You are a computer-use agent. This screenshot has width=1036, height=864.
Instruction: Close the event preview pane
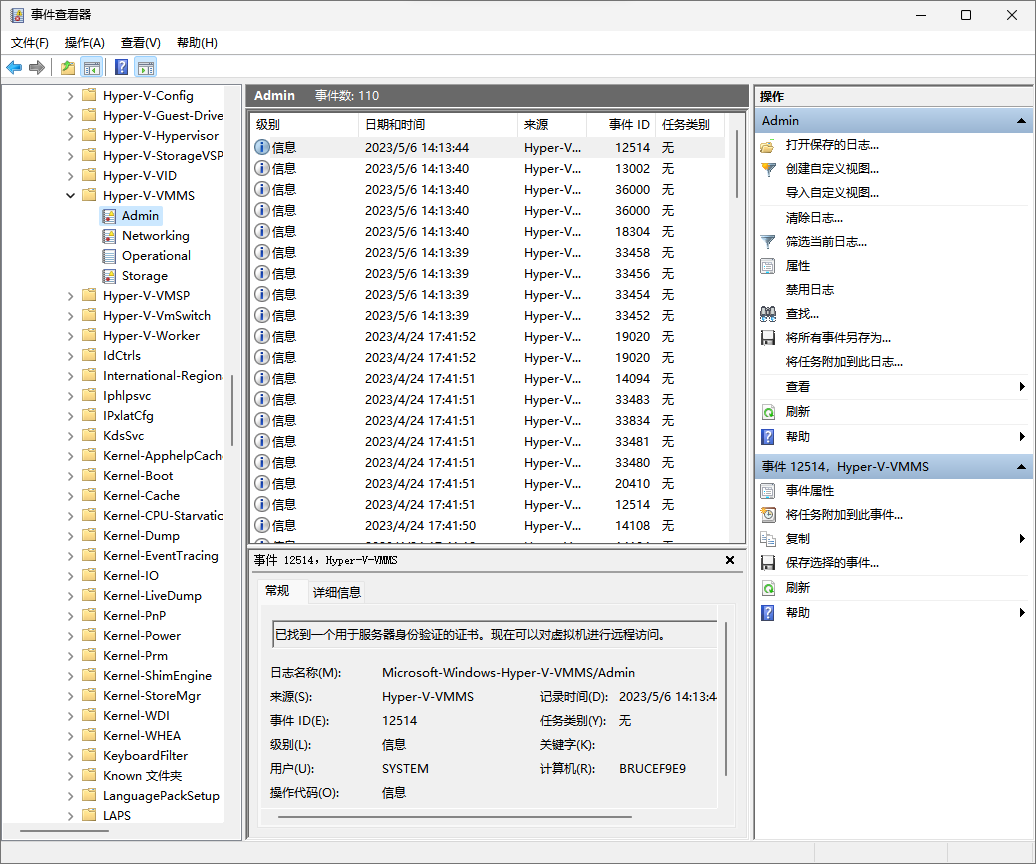(x=730, y=560)
